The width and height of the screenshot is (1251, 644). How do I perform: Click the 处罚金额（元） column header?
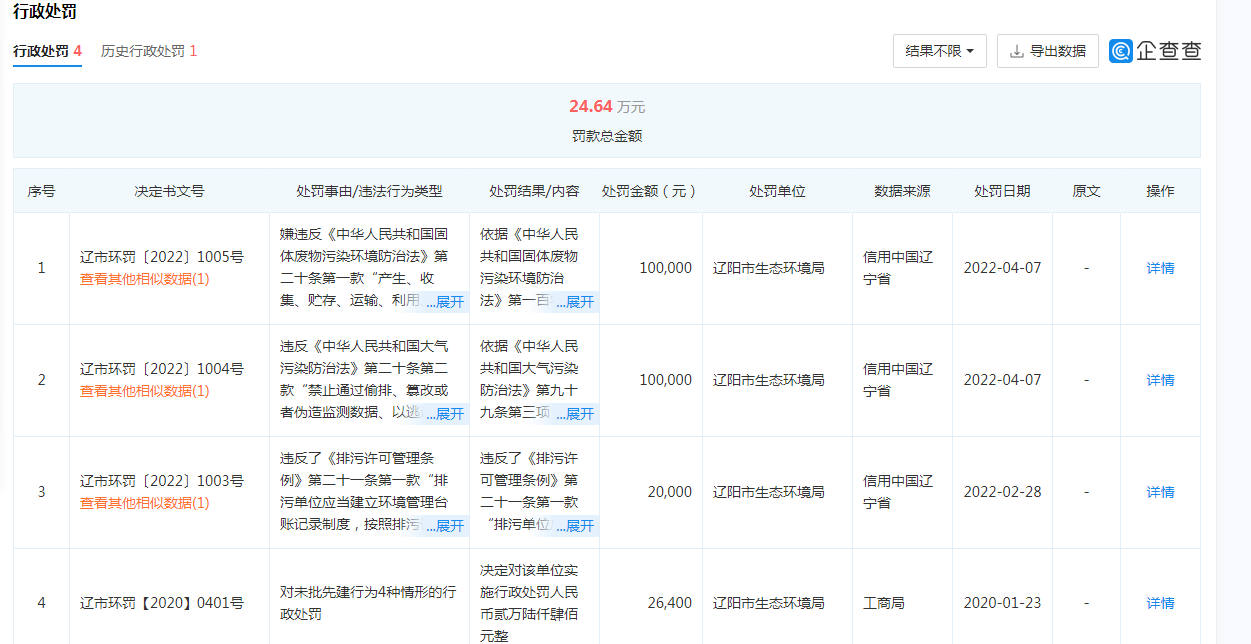click(x=650, y=191)
